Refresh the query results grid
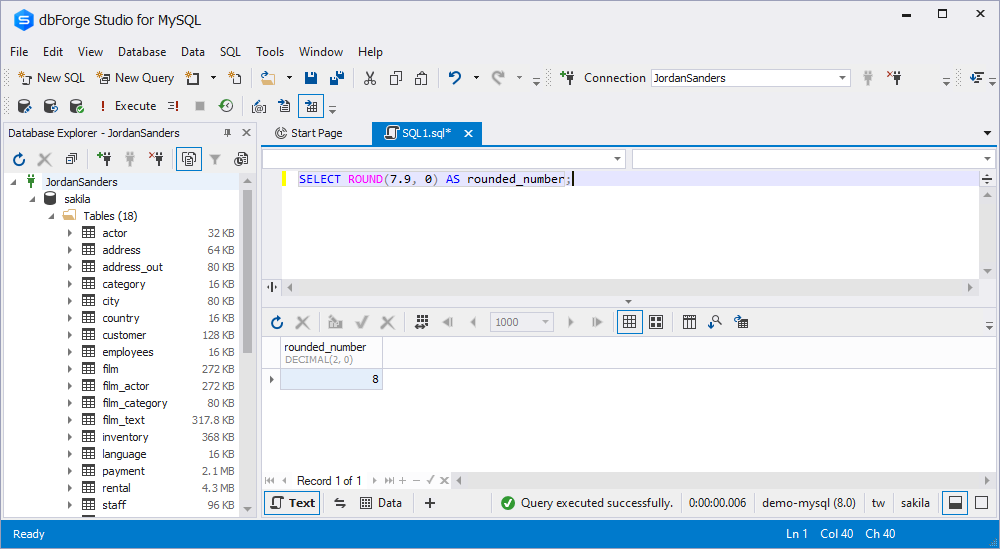Screen dimensions: 1000x549 pos(277,323)
